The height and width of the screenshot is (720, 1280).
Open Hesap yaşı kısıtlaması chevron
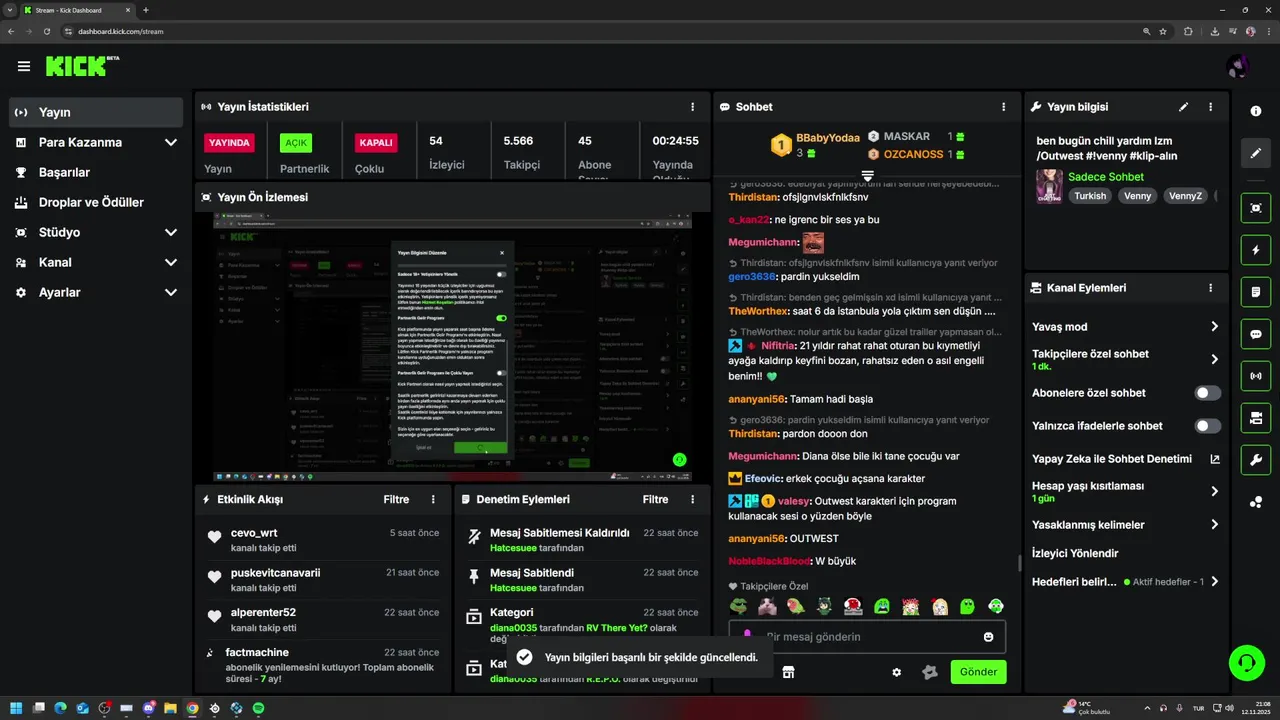click(1215, 491)
